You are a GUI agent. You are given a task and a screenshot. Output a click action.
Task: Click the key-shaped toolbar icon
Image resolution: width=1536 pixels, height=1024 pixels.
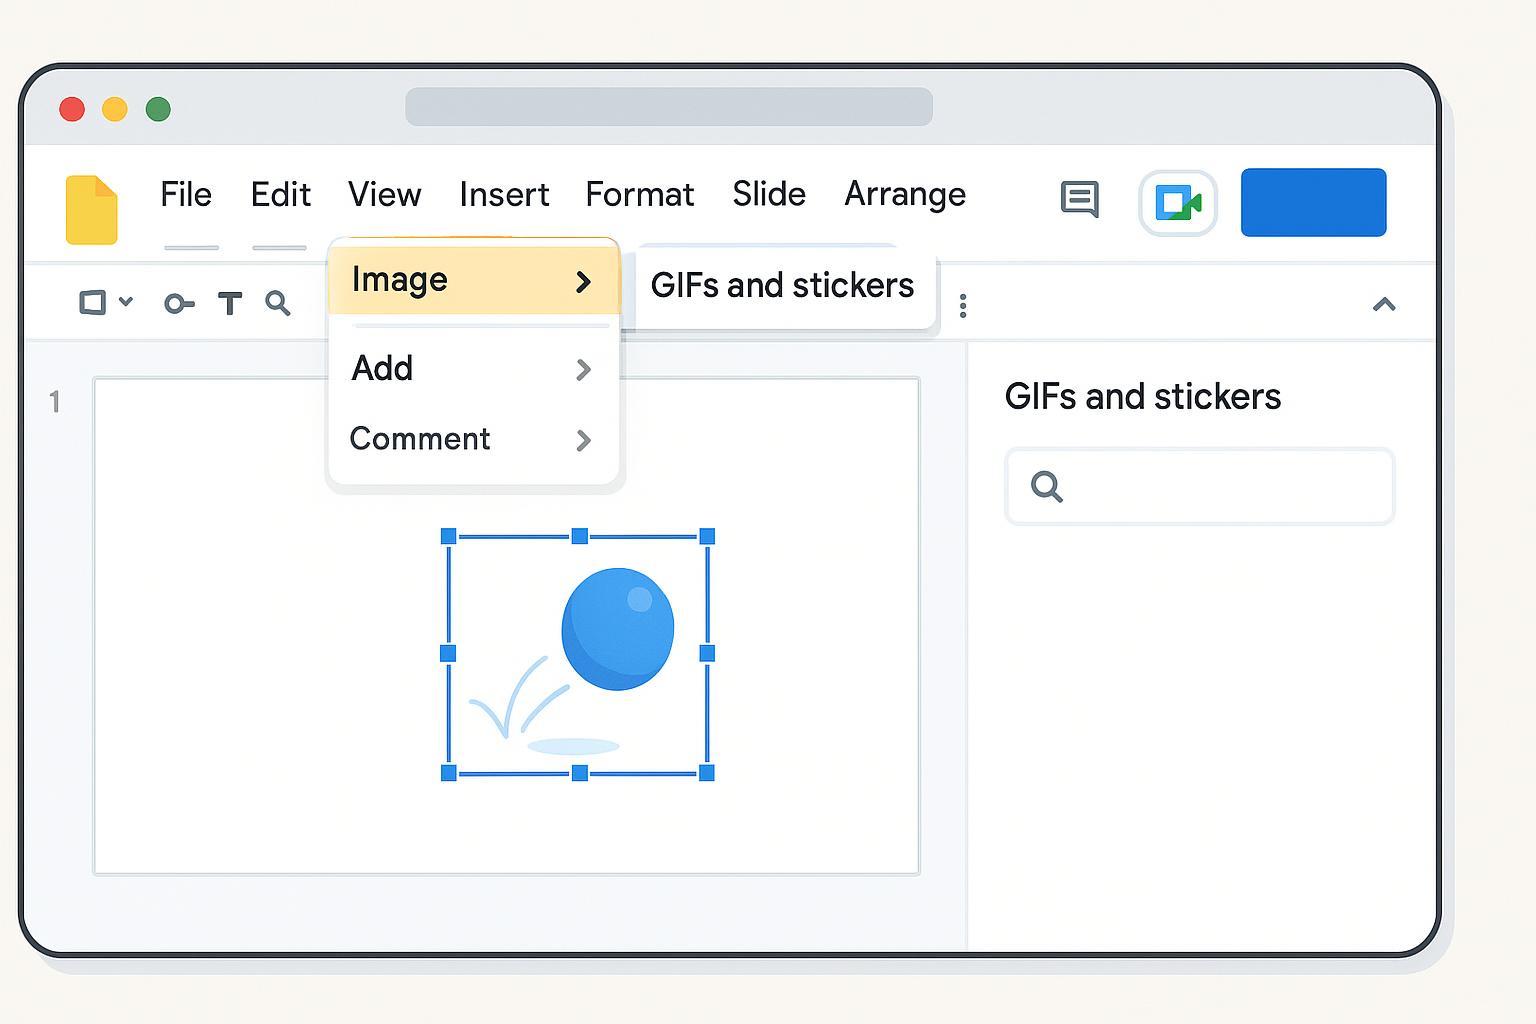(x=178, y=304)
